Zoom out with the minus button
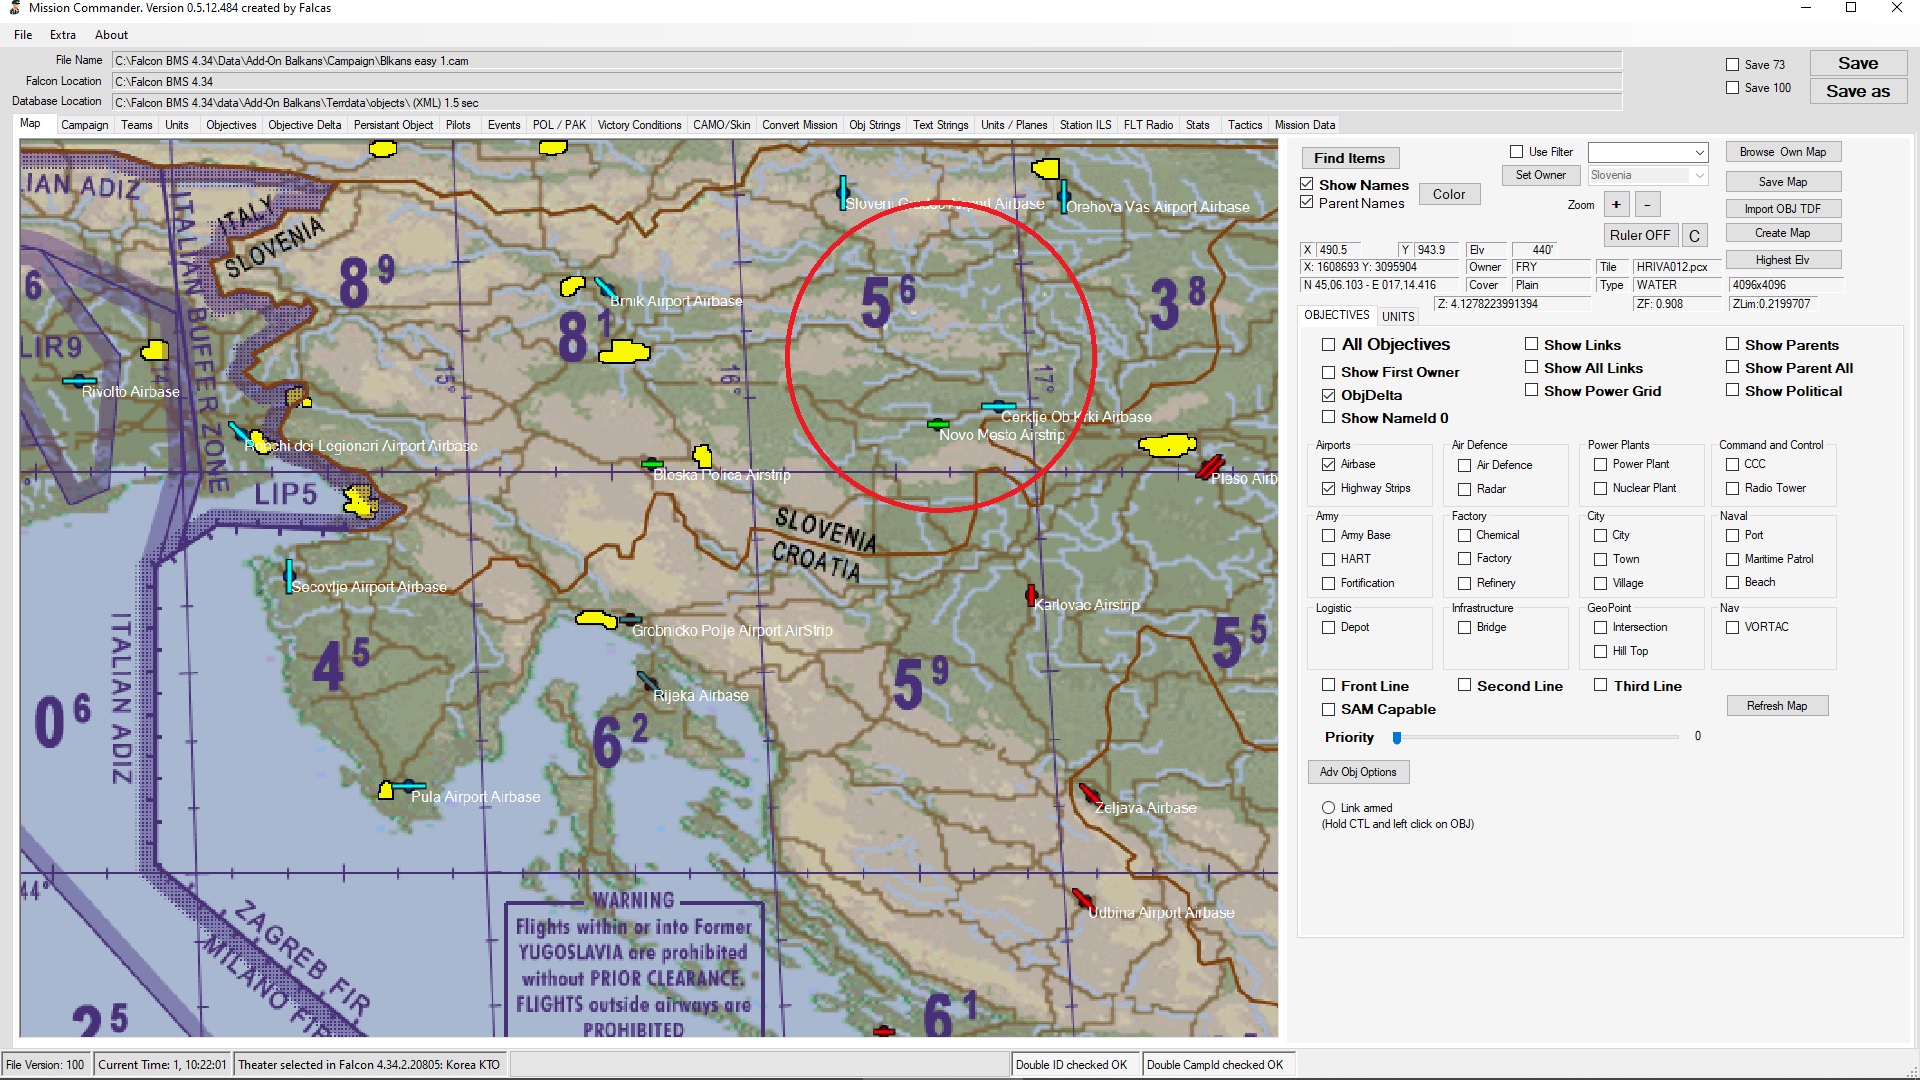This screenshot has width=1920, height=1080. coord(1647,205)
